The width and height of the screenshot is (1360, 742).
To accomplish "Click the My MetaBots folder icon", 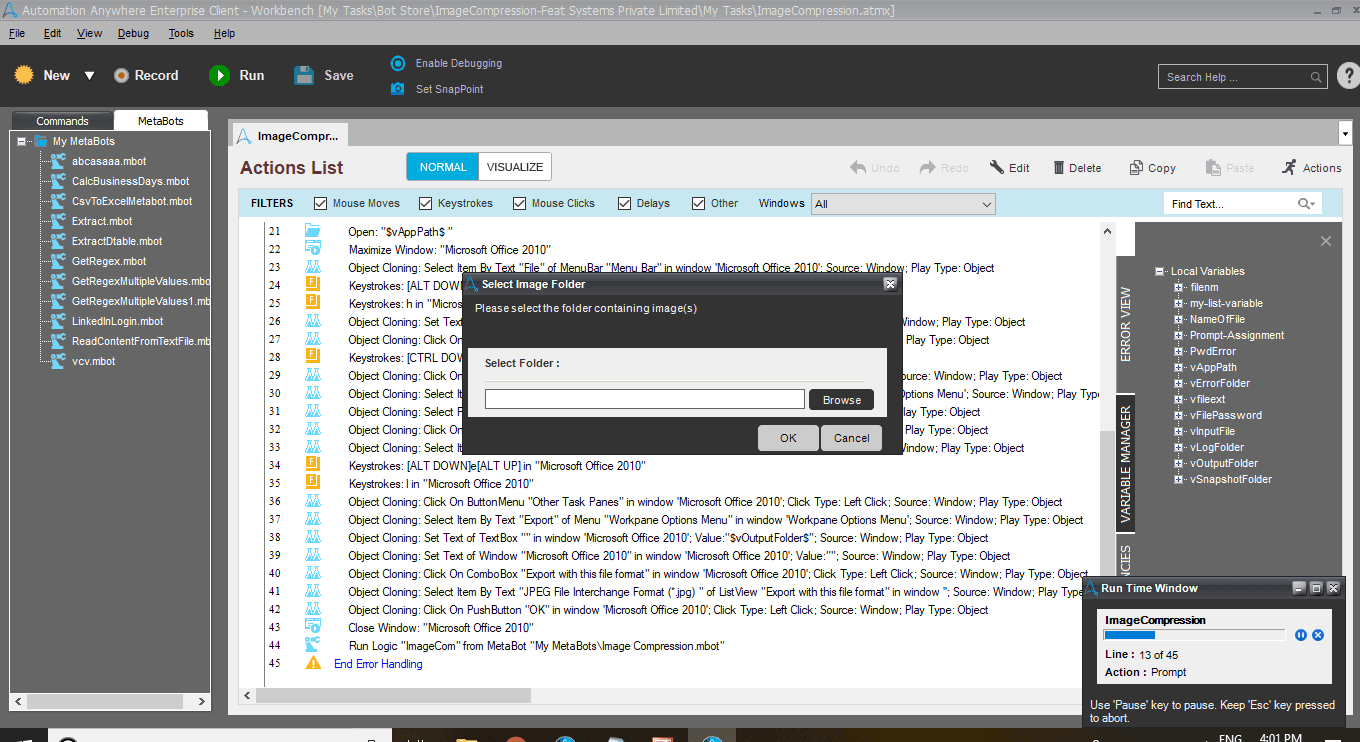I will point(41,141).
